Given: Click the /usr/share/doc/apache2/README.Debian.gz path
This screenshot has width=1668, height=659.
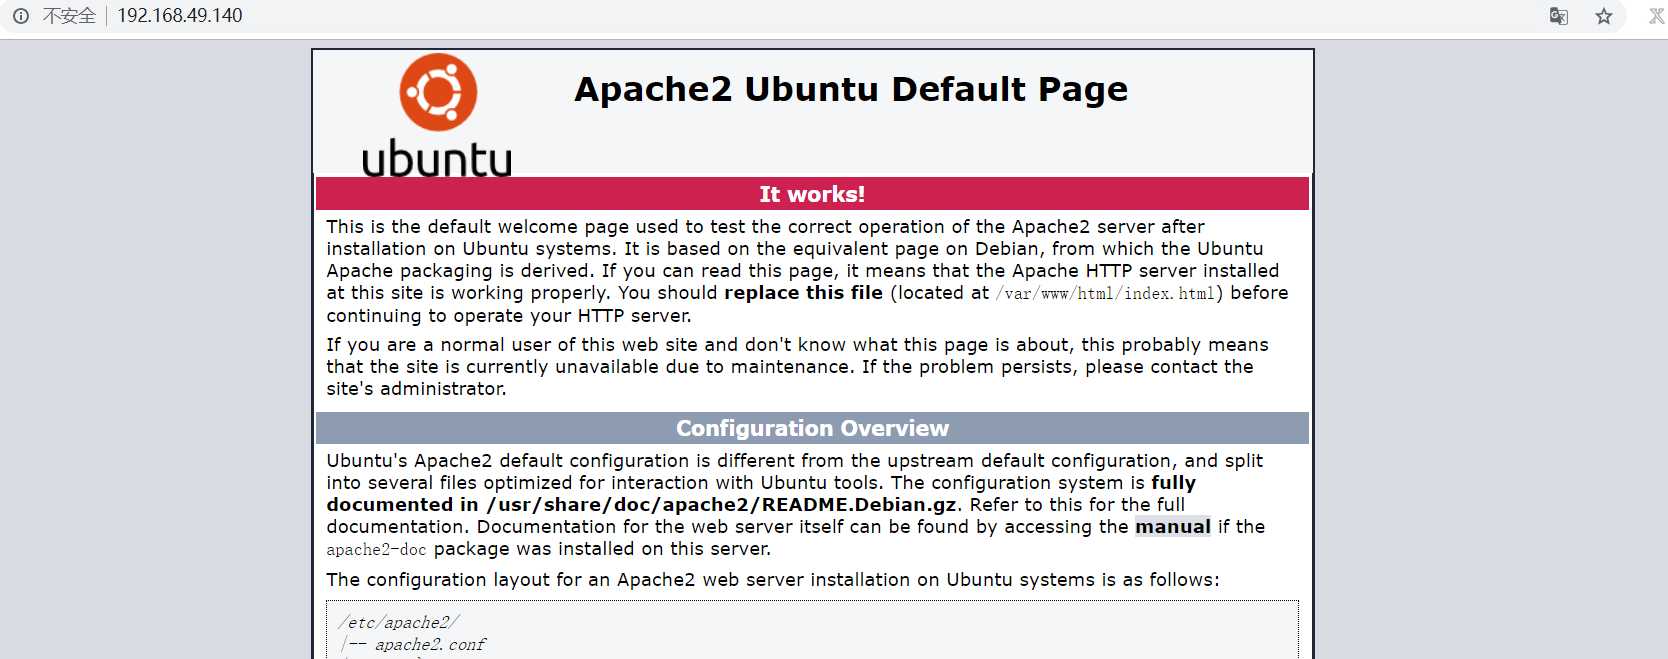Looking at the screenshot, I should point(721,505).
